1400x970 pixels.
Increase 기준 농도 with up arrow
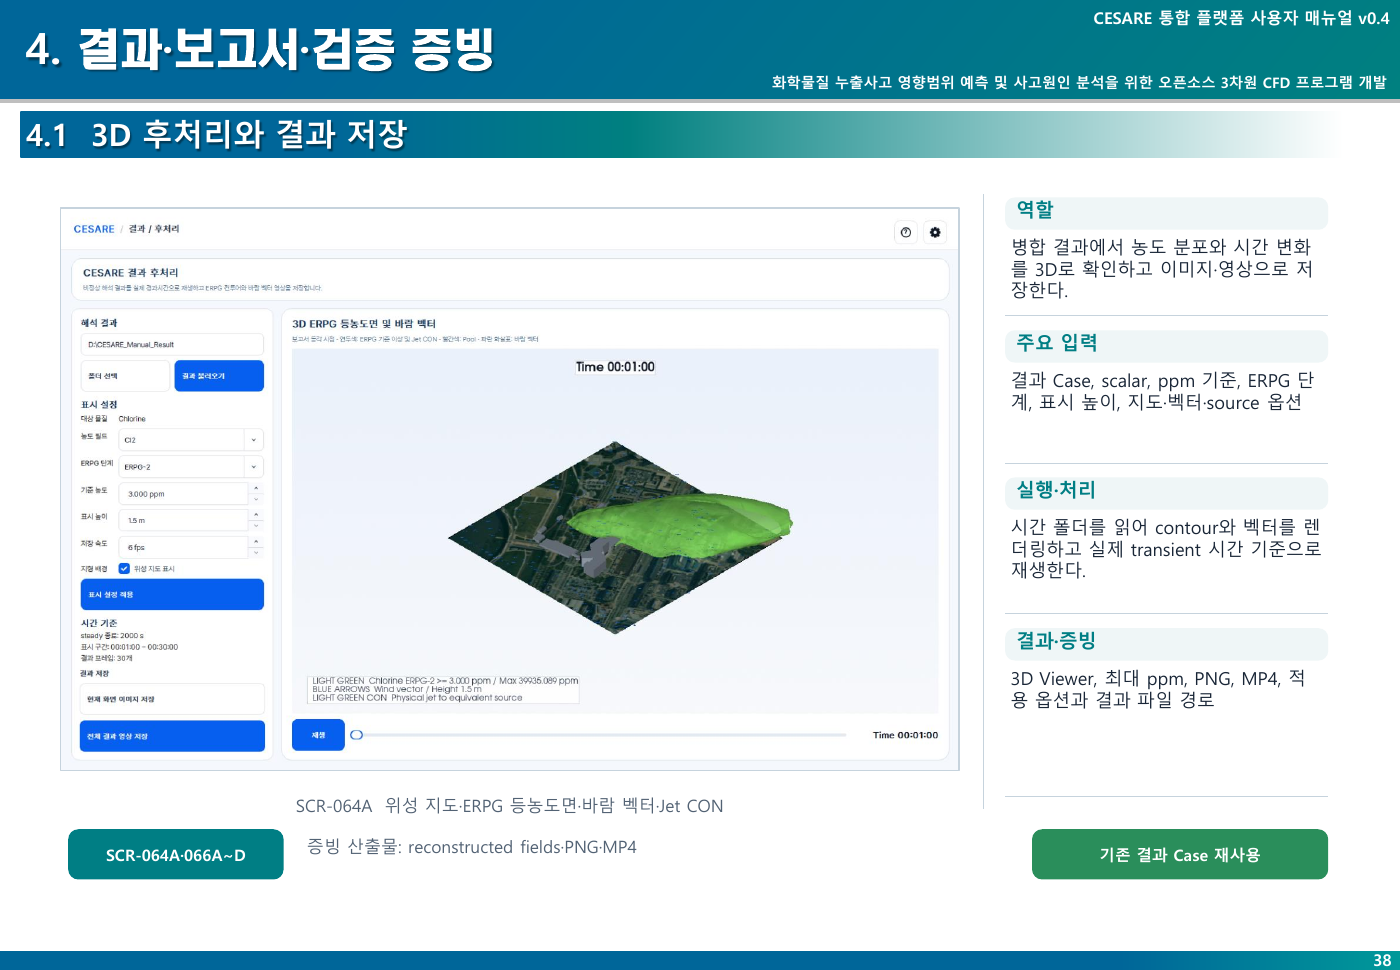(x=256, y=488)
